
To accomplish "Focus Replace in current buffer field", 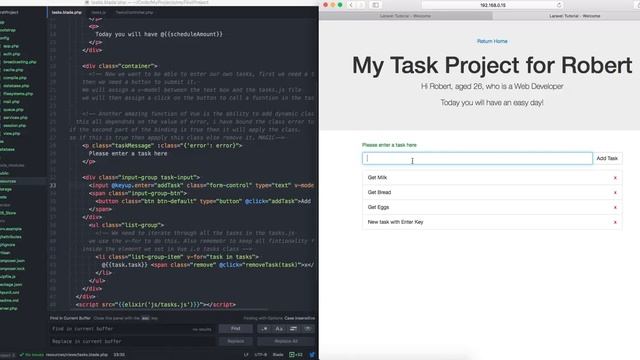I will coord(131,341).
